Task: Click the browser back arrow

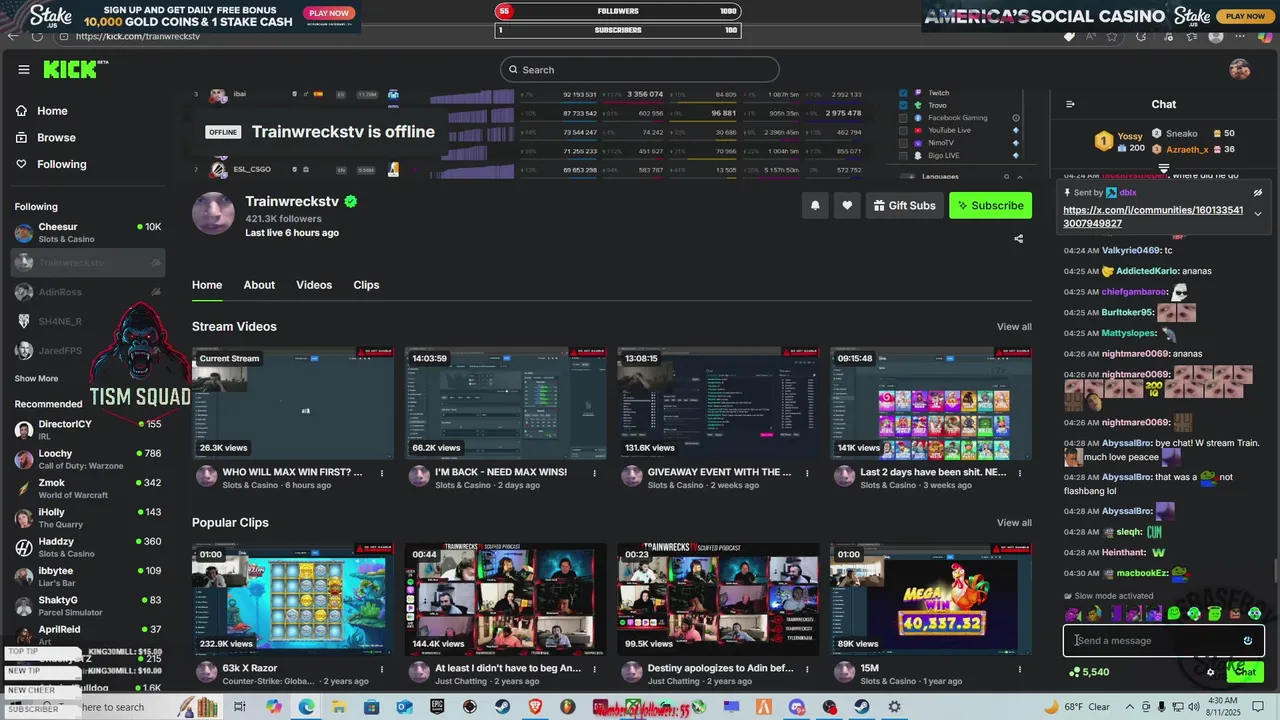Action: coord(13,36)
